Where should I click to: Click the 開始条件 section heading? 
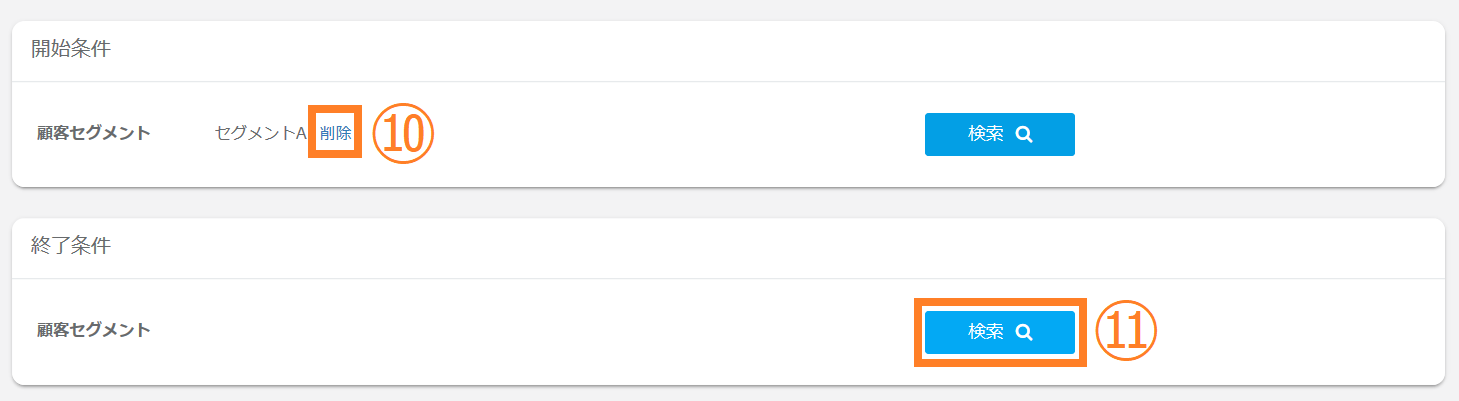[x=71, y=50]
